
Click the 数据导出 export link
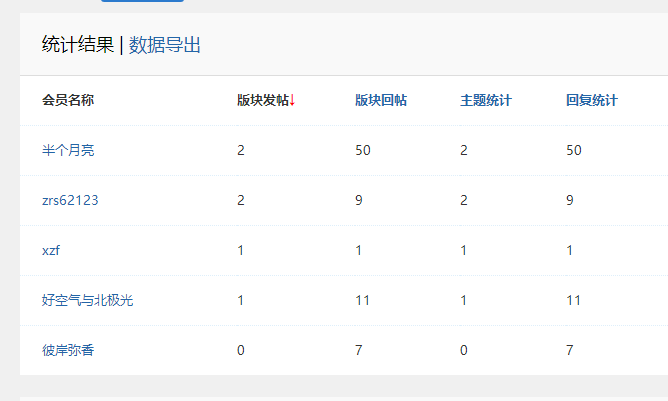click(x=165, y=44)
